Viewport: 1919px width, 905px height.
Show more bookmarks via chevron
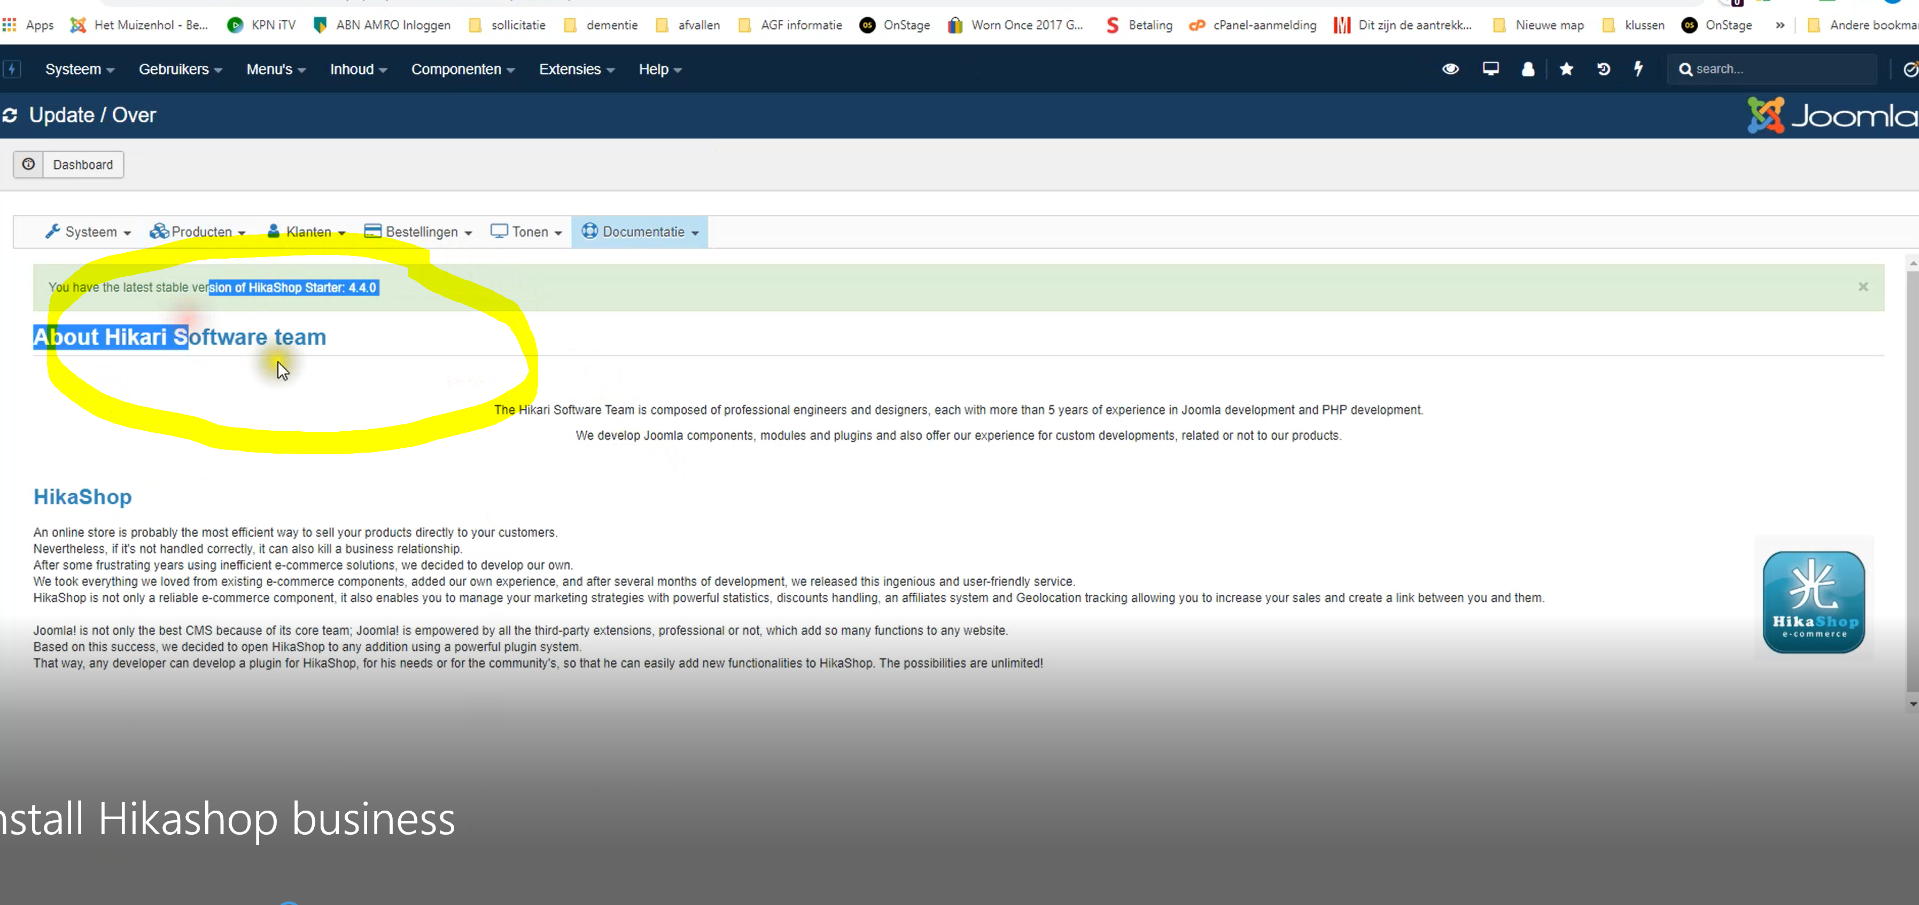[x=1780, y=25]
